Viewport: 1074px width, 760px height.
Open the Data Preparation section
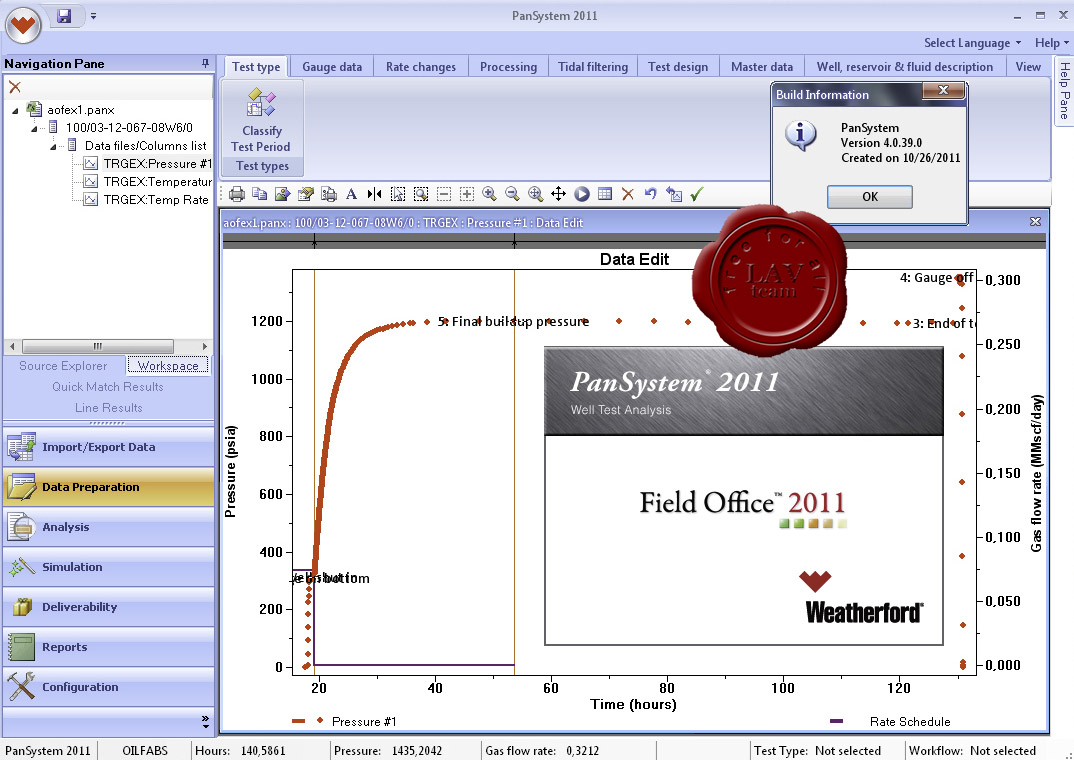point(108,487)
